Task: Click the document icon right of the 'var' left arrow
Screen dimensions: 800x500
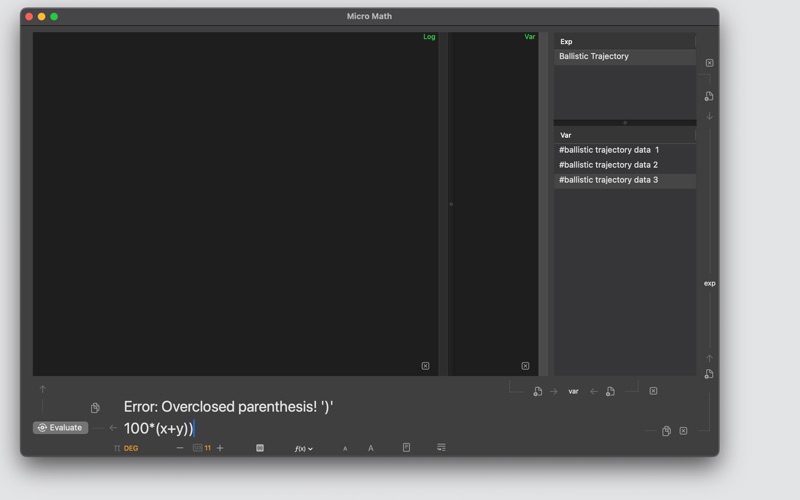Action: 610,391
